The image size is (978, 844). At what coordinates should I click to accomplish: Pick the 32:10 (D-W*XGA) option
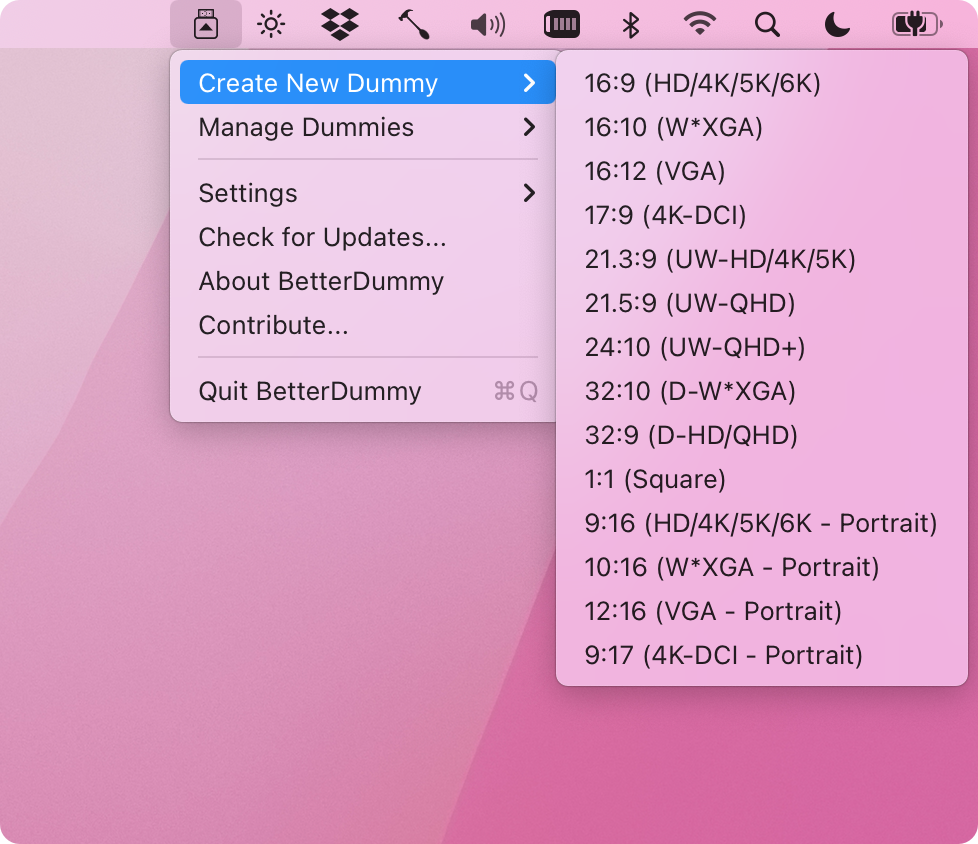coord(761,391)
